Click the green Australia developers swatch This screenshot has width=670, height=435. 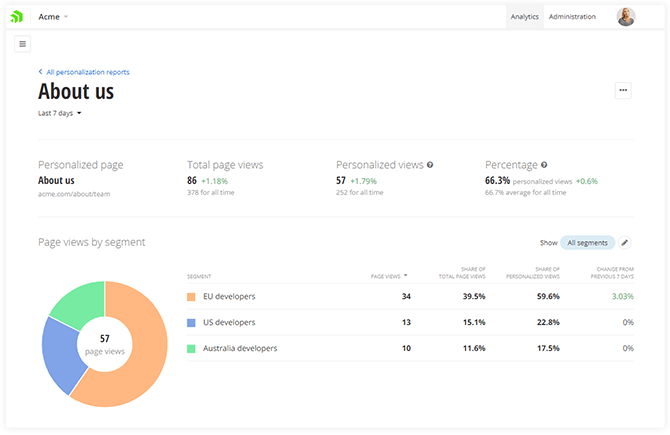[192, 348]
